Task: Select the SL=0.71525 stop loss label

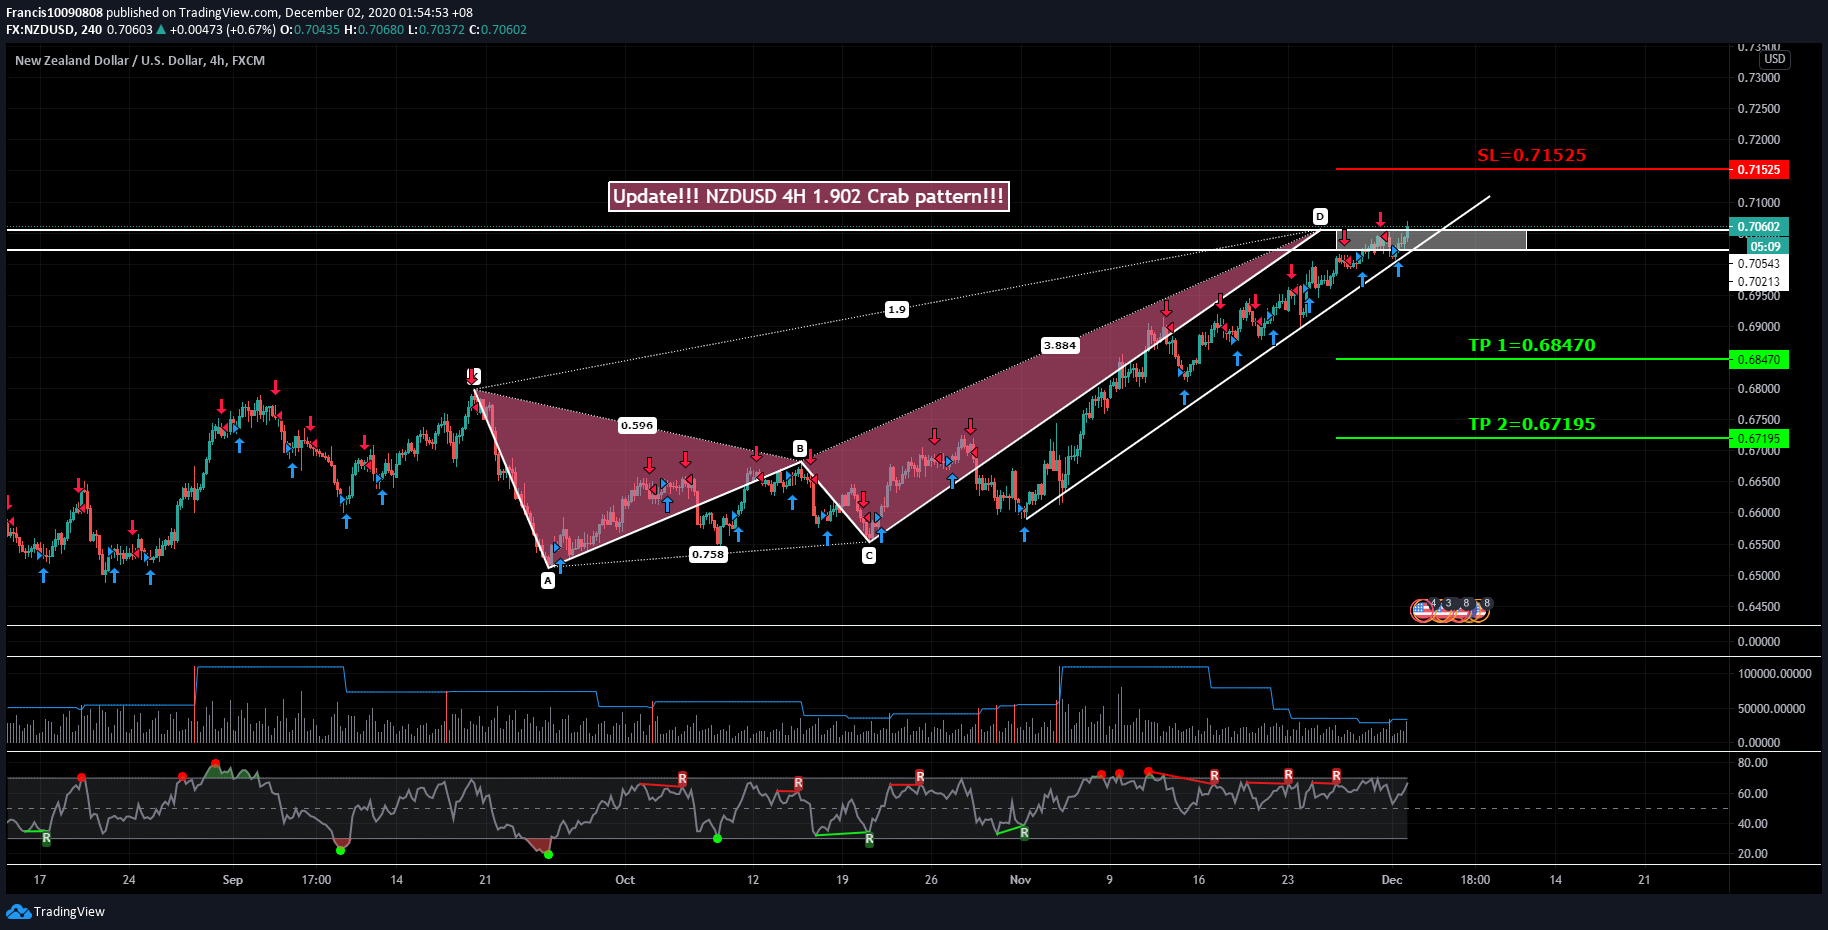Action: 1531,155
